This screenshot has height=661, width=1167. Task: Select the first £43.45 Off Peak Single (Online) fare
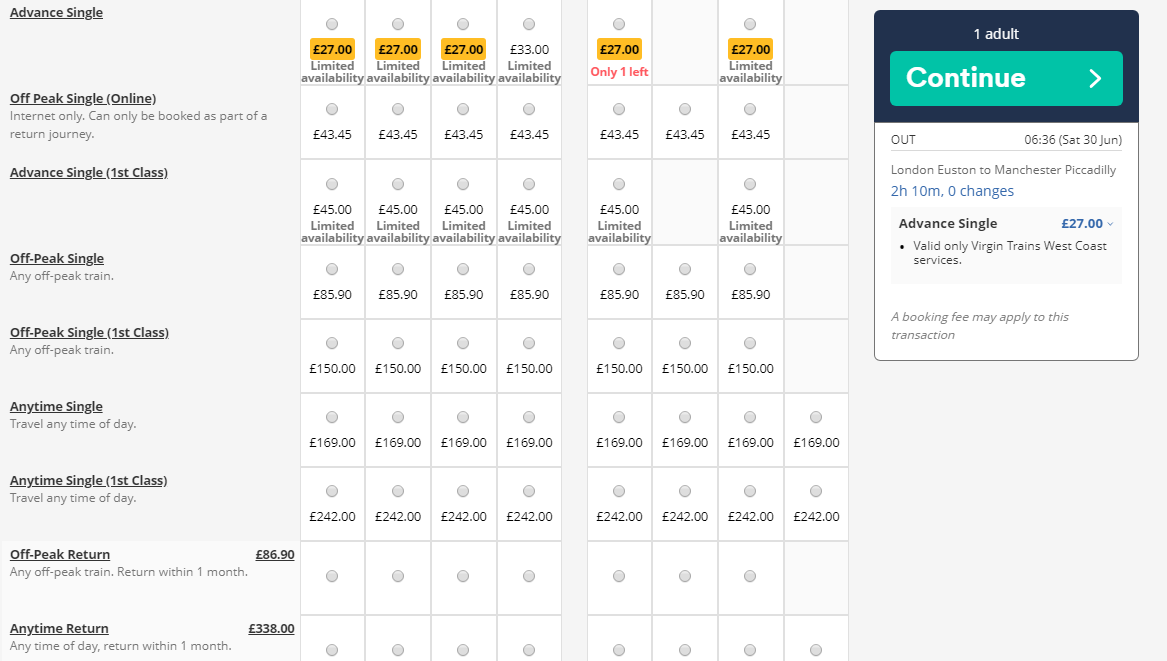332,109
